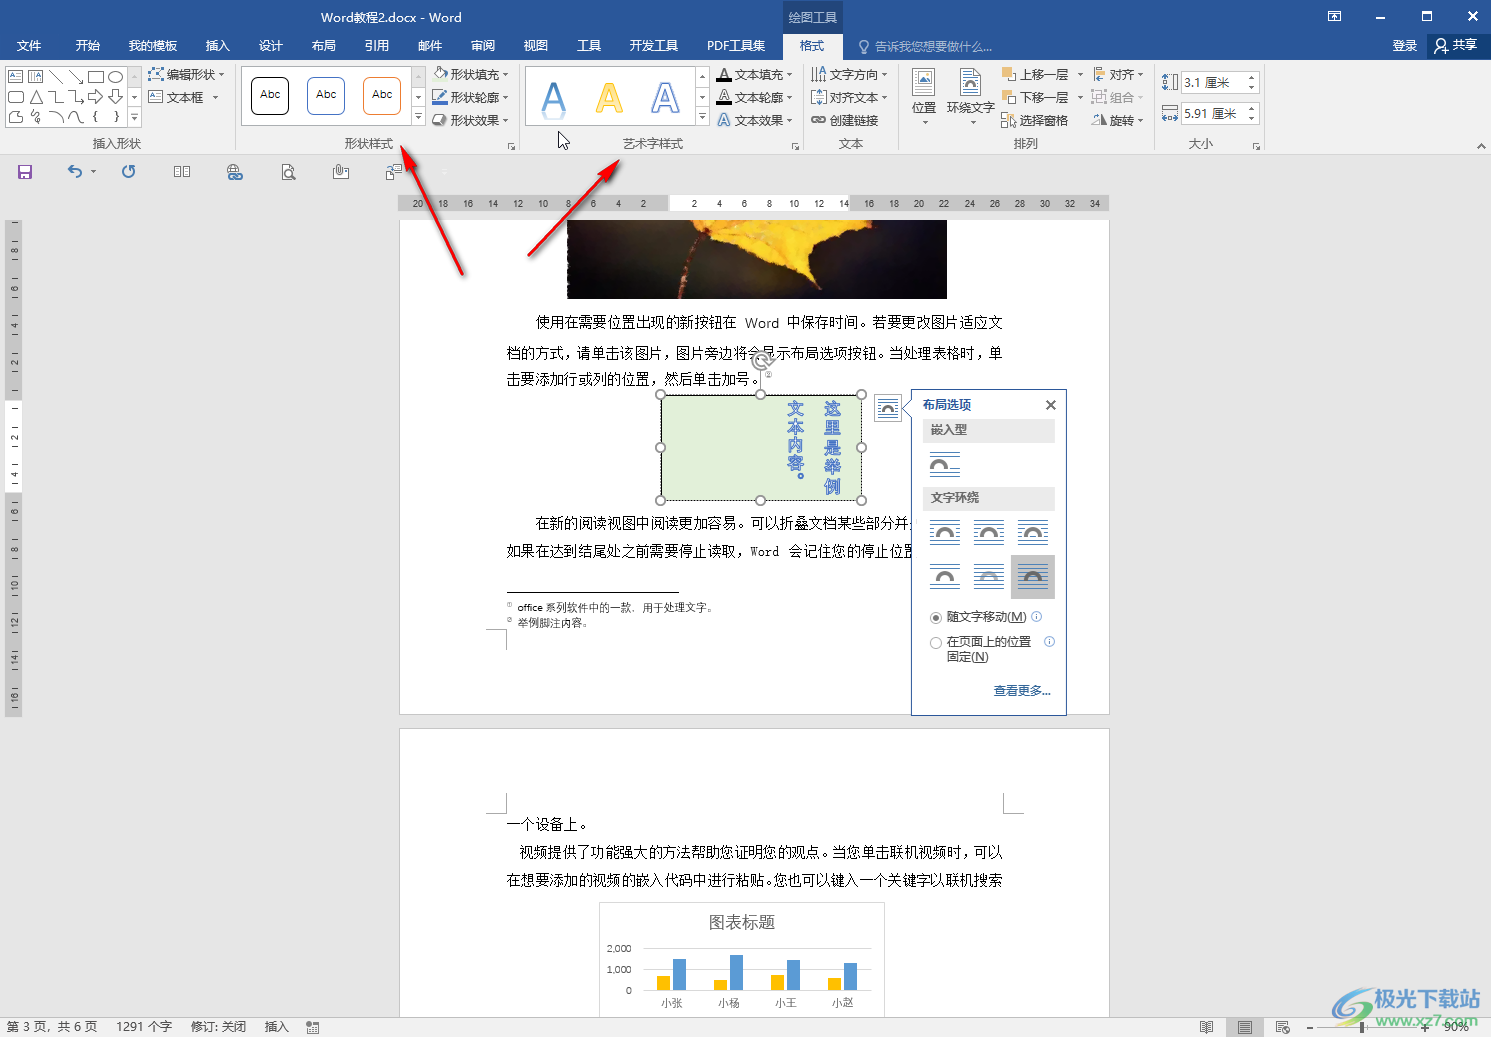Click the shape height field 3.1 厘米
This screenshot has height=1037, width=1491.
pos(1210,83)
